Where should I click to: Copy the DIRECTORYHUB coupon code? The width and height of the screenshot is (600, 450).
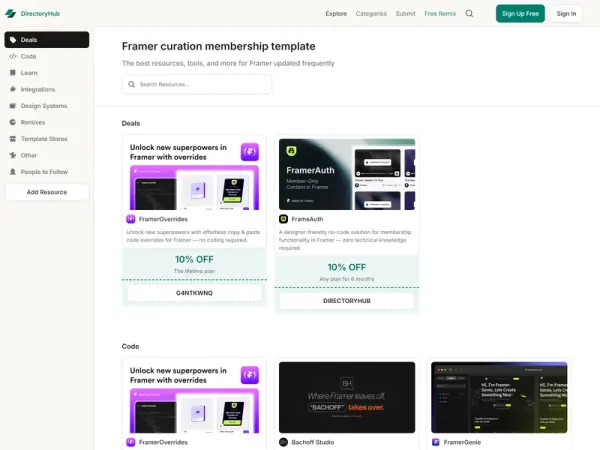347,301
